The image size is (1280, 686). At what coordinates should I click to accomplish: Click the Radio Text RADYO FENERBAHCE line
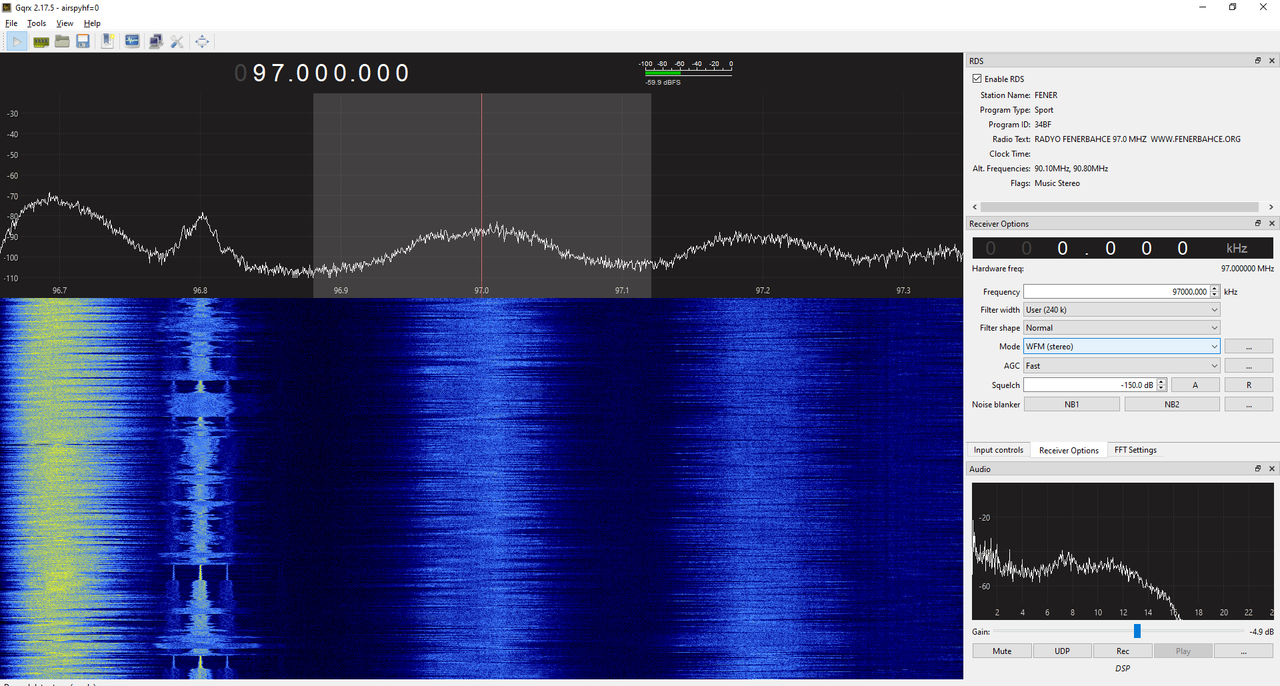(1137, 139)
